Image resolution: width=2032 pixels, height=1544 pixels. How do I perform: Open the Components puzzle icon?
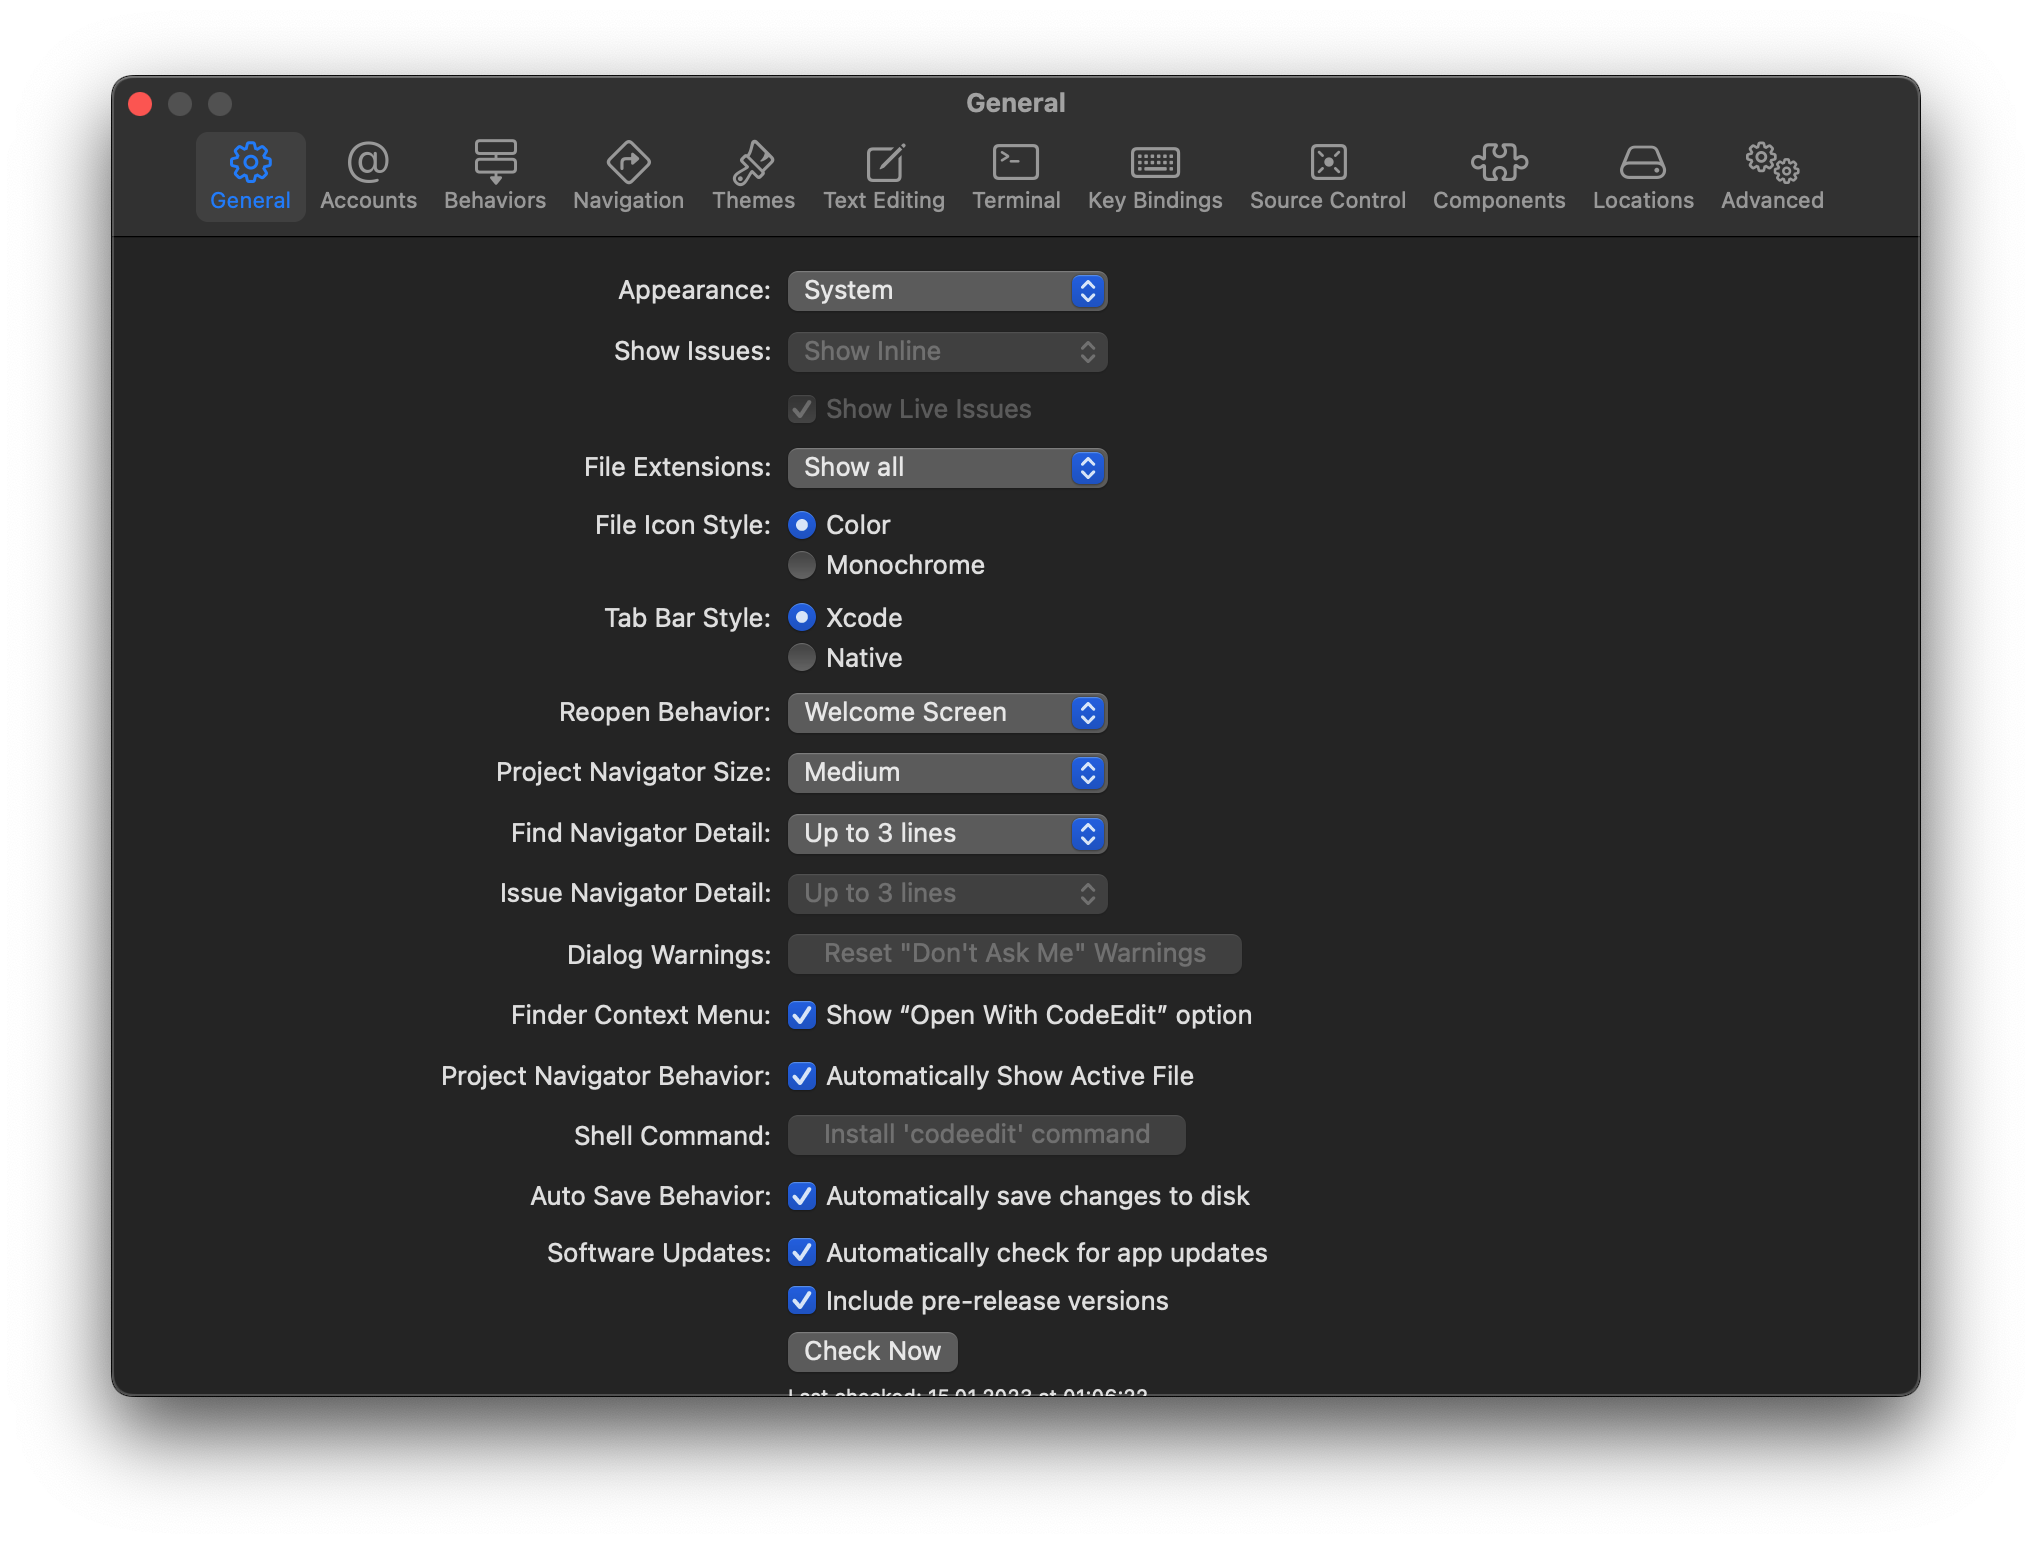1499,162
